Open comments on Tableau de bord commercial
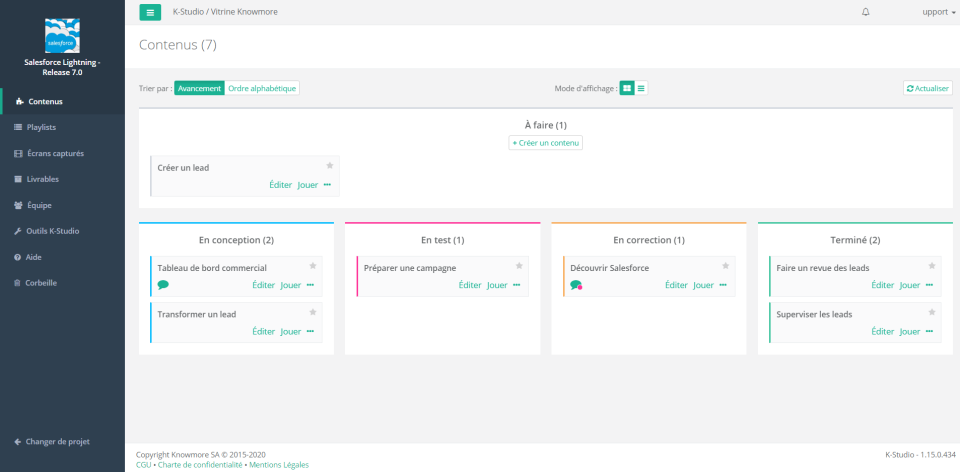960x472 pixels. tap(163, 285)
